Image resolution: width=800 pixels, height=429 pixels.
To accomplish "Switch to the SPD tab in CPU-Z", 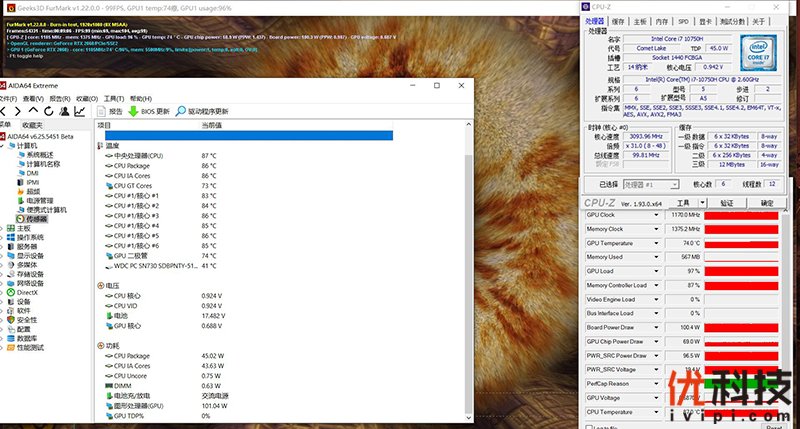I will click(683, 20).
